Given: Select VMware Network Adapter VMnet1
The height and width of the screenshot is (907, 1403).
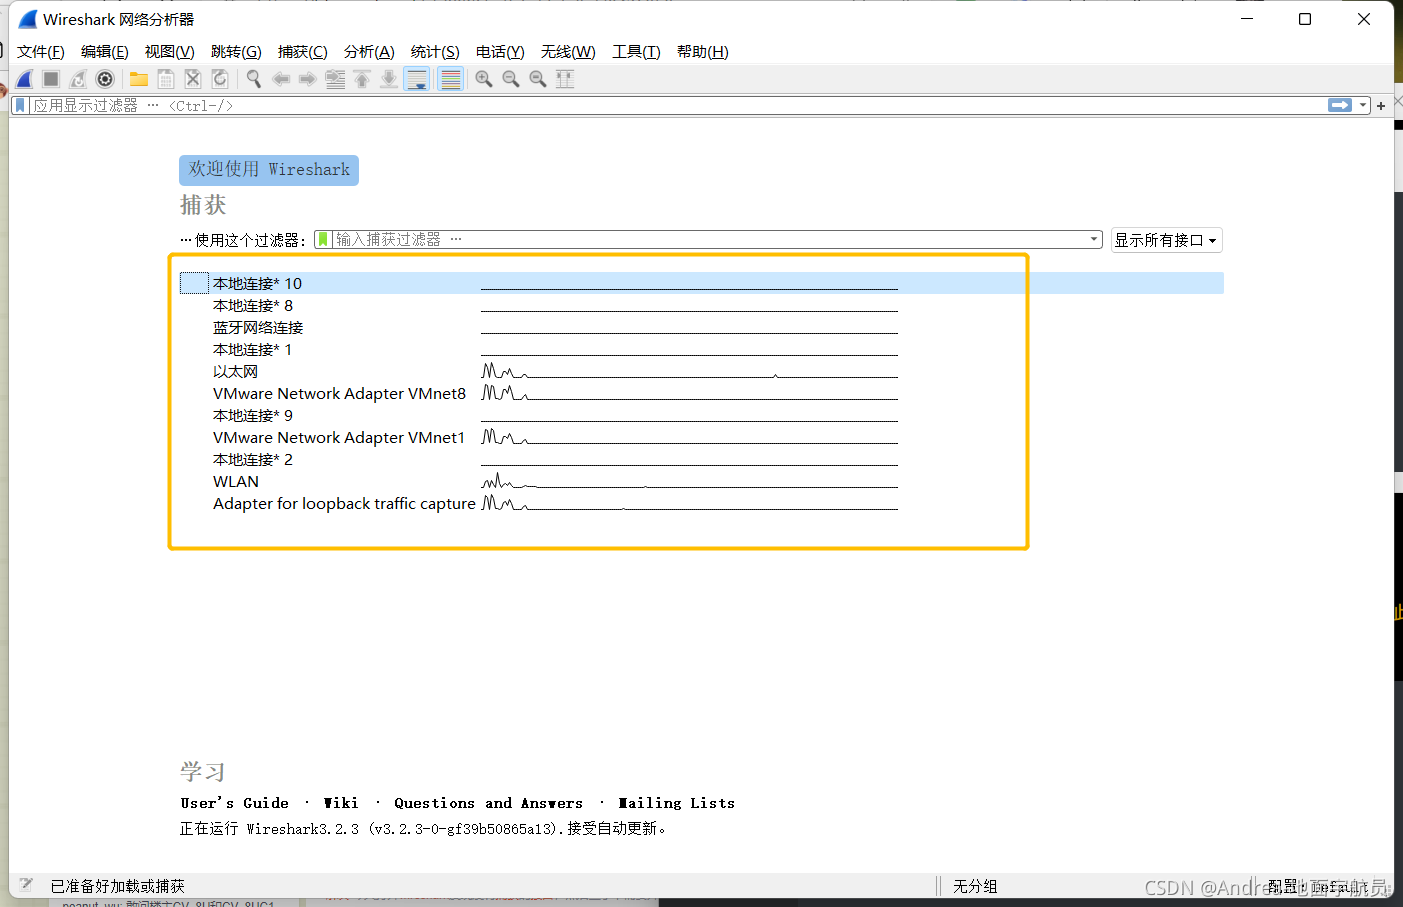Looking at the screenshot, I should click(x=701, y=437).
